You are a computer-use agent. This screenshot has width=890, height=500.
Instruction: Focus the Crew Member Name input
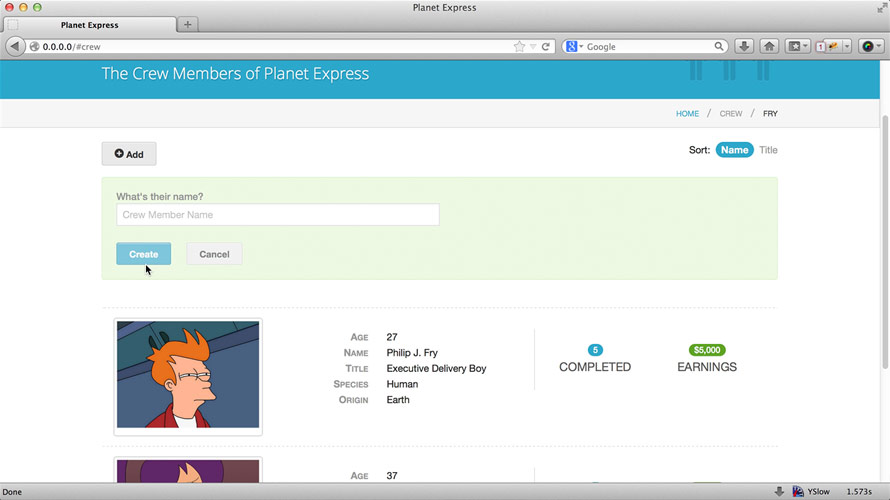click(278, 215)
